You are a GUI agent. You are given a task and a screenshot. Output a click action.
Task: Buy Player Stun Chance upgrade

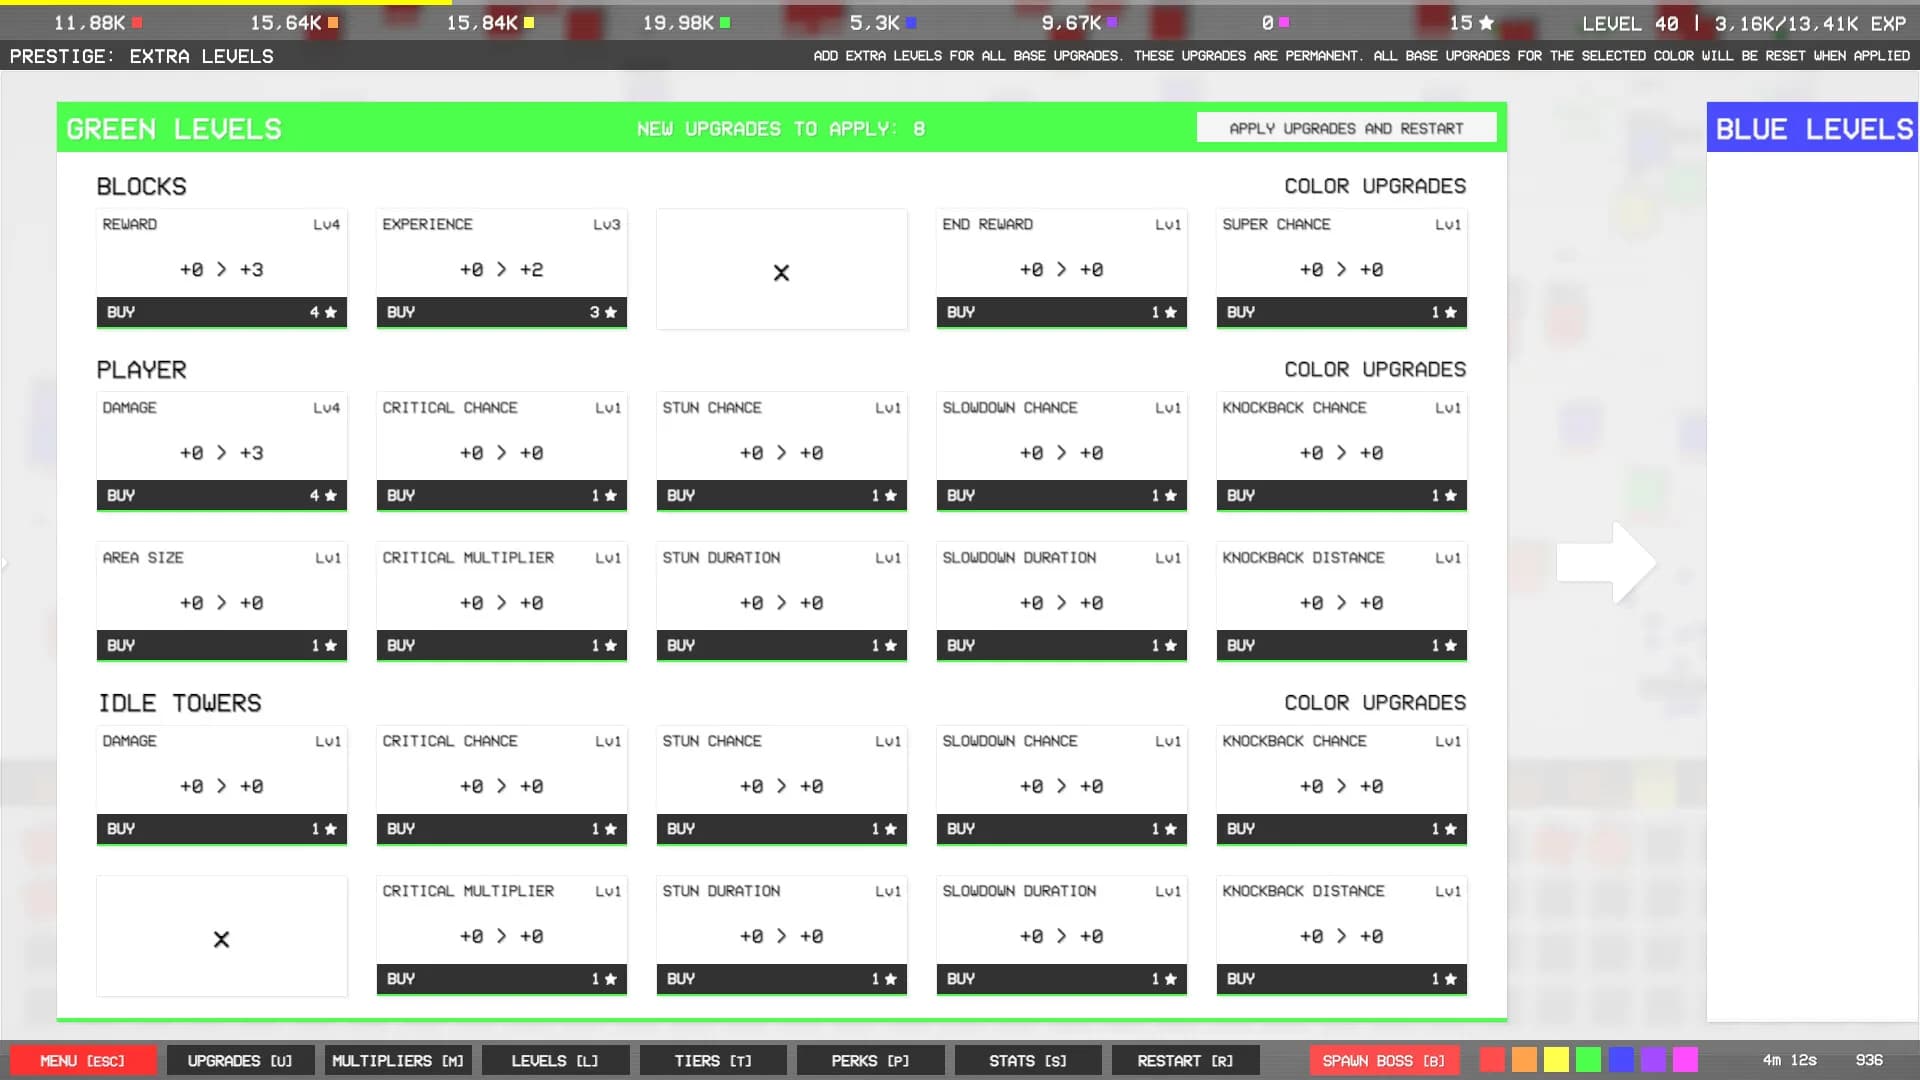pos(781,495)
